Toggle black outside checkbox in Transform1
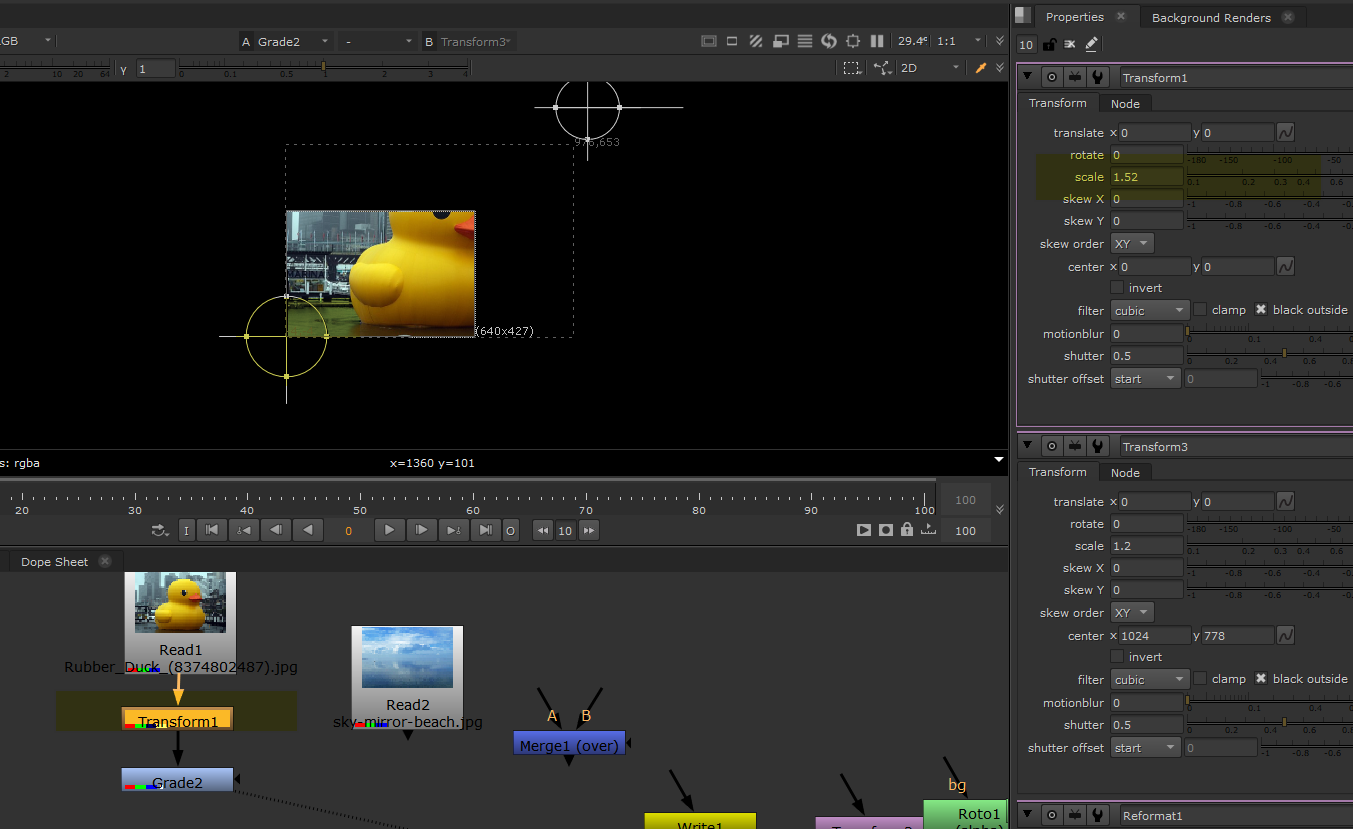 tap(1261, 310)
